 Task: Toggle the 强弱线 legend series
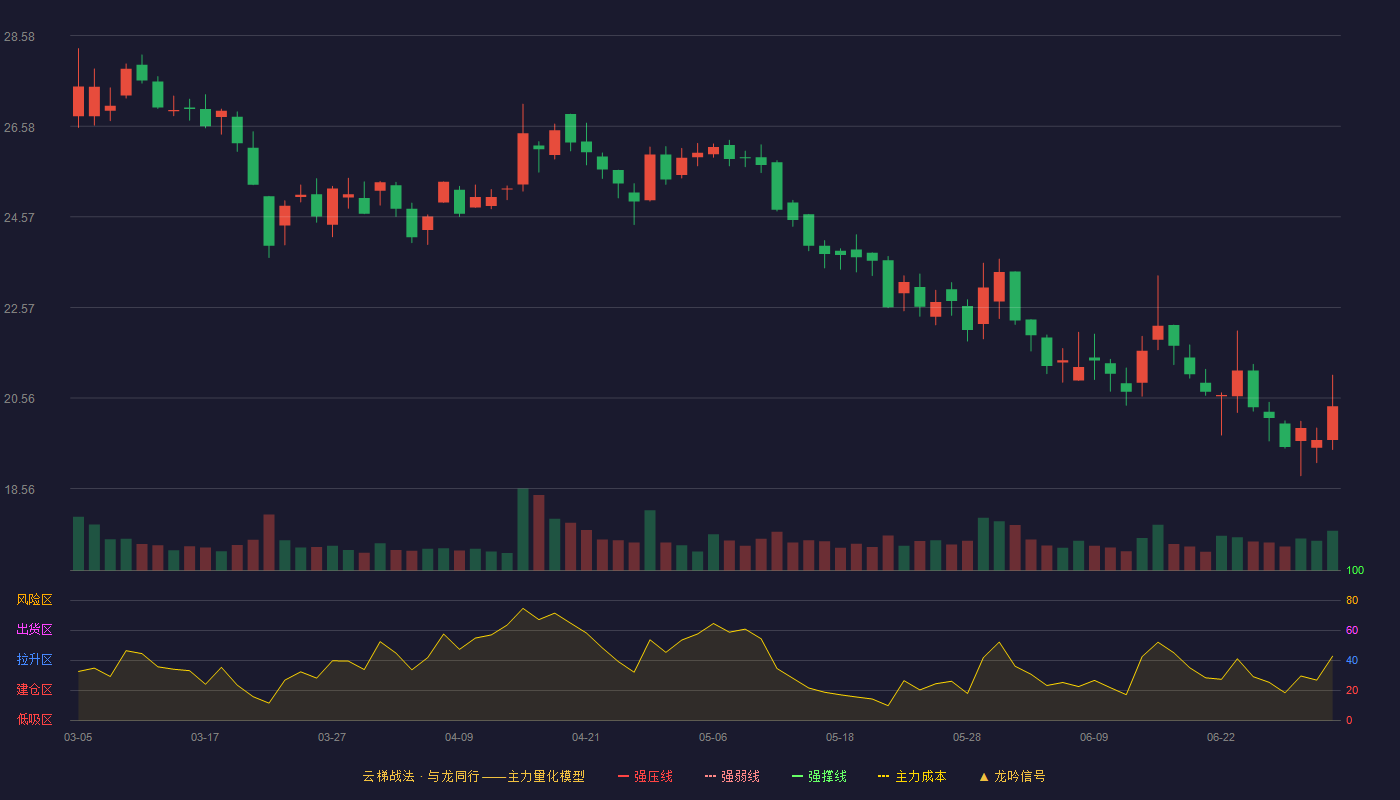[732, 776]
